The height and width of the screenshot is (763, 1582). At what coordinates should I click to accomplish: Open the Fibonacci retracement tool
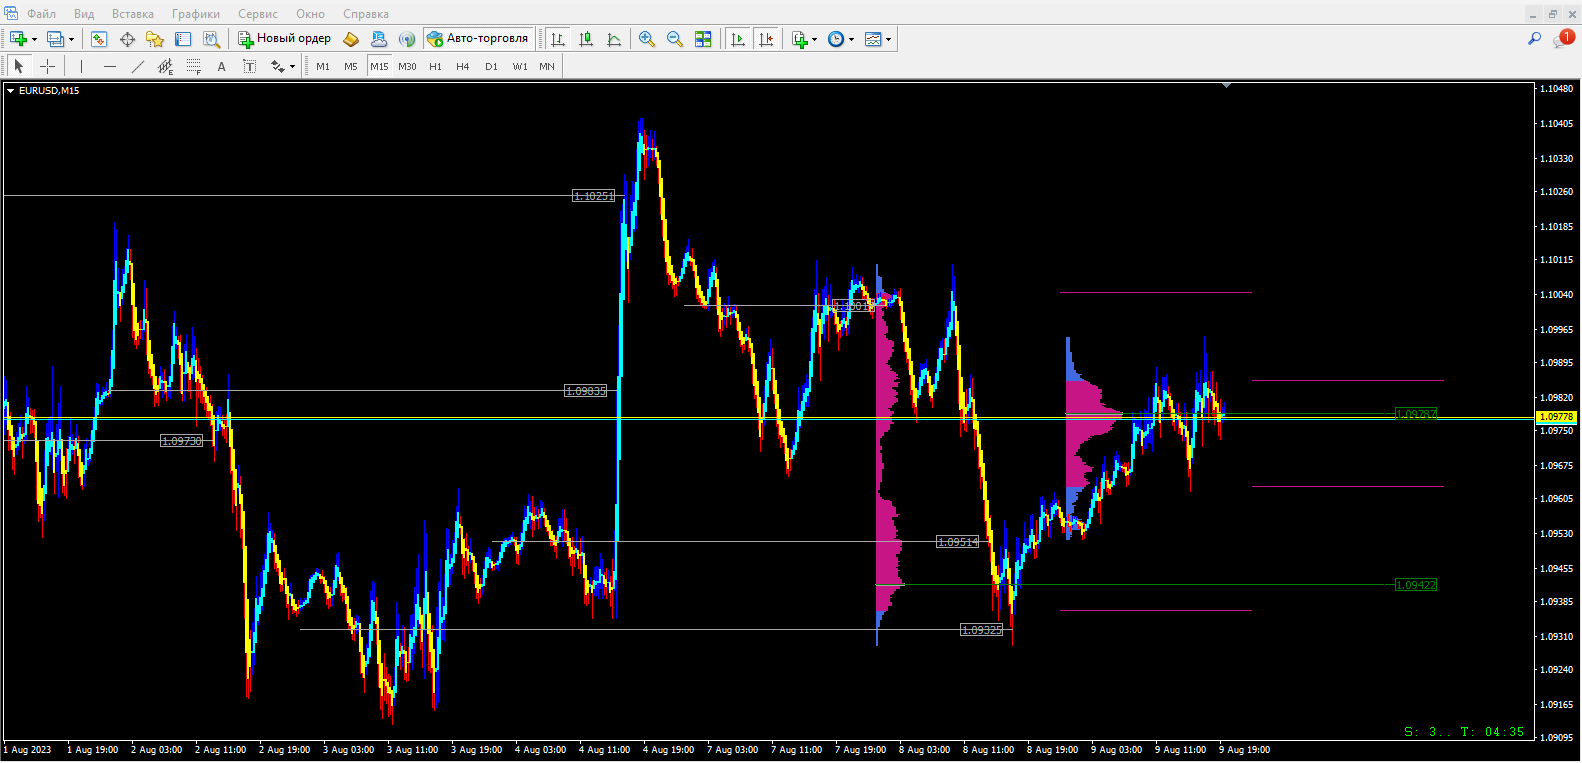(x=194, y=67)
